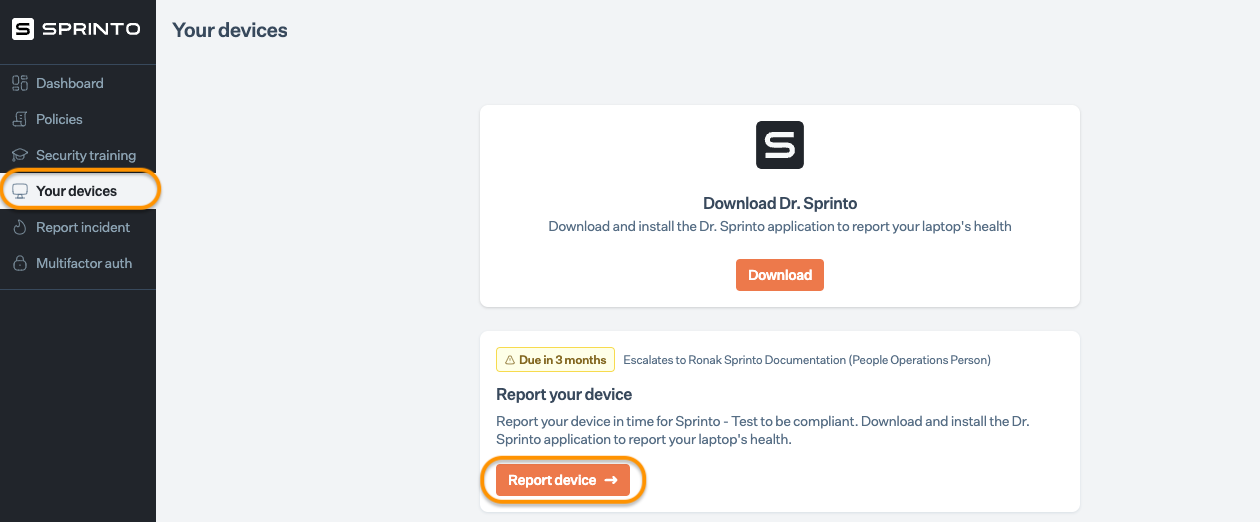The height and width of the screenshot is (522, 1260).
Task: Click the SPRINTO wordmark text
Action: (91, 29)
